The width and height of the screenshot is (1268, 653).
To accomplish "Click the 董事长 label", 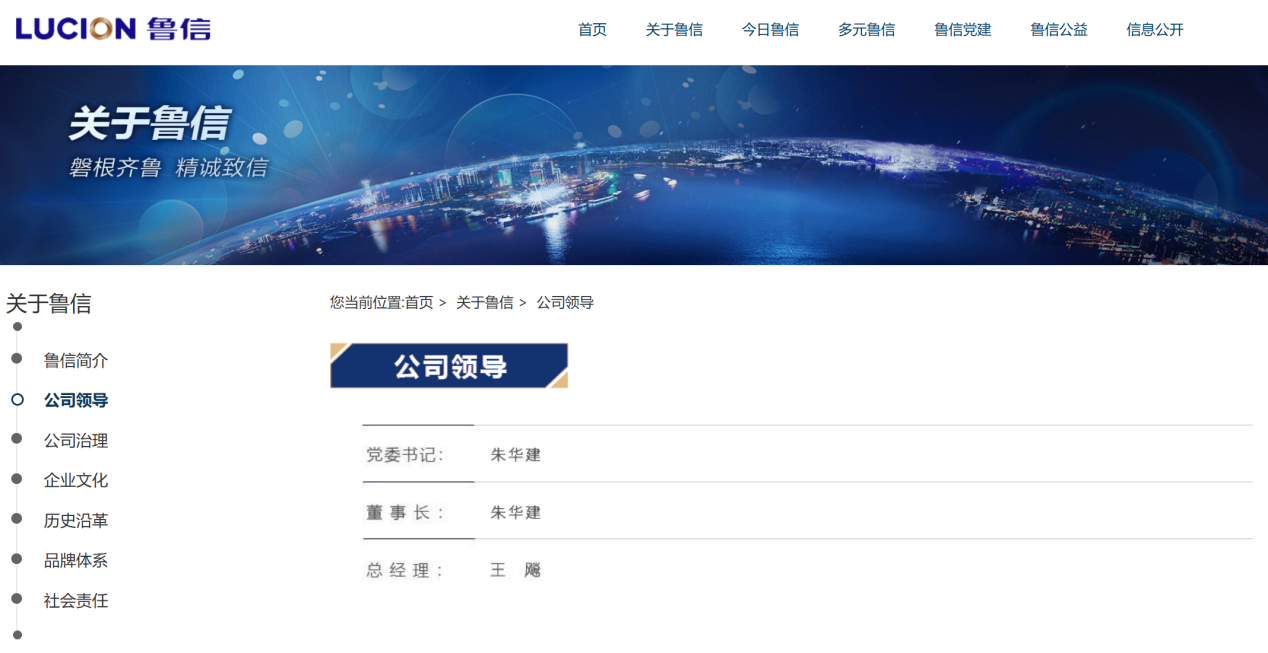I will (x=405, y=512).
